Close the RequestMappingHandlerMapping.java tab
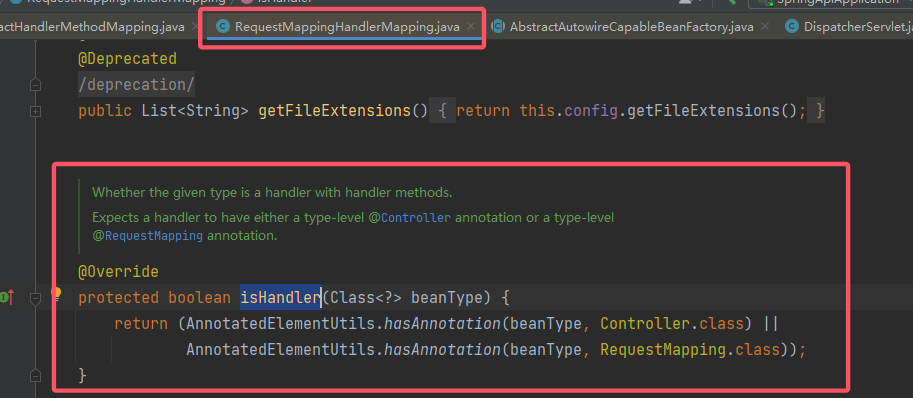 pyautogui.click(x=471, y=26)
